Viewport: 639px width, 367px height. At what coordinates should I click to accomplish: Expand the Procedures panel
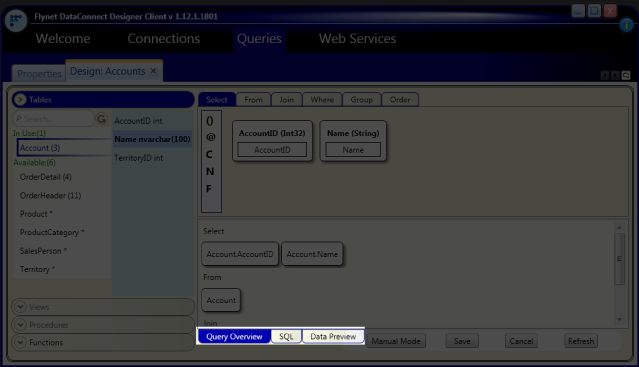tap(20, 325)
